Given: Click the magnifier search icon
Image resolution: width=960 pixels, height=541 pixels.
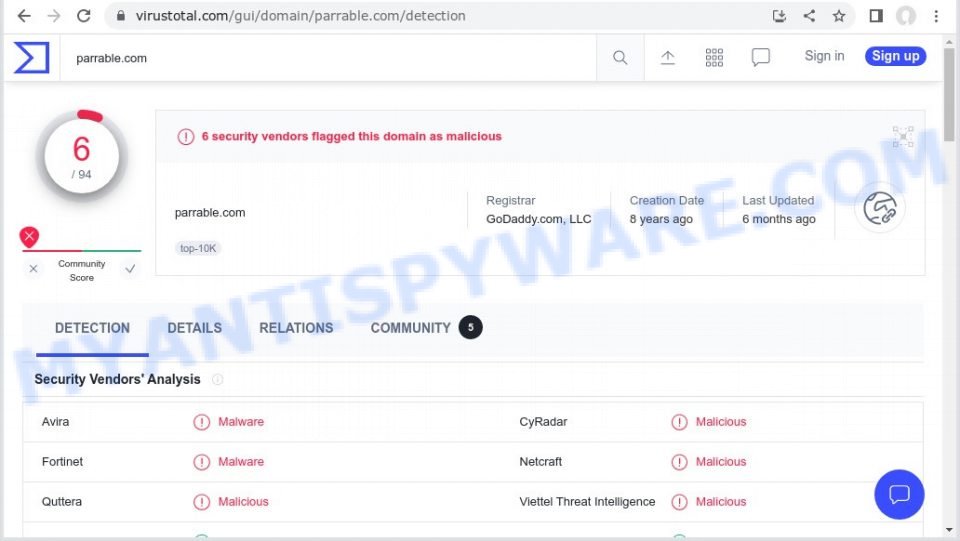Looking at the screenshot, I should coord(620,58).
